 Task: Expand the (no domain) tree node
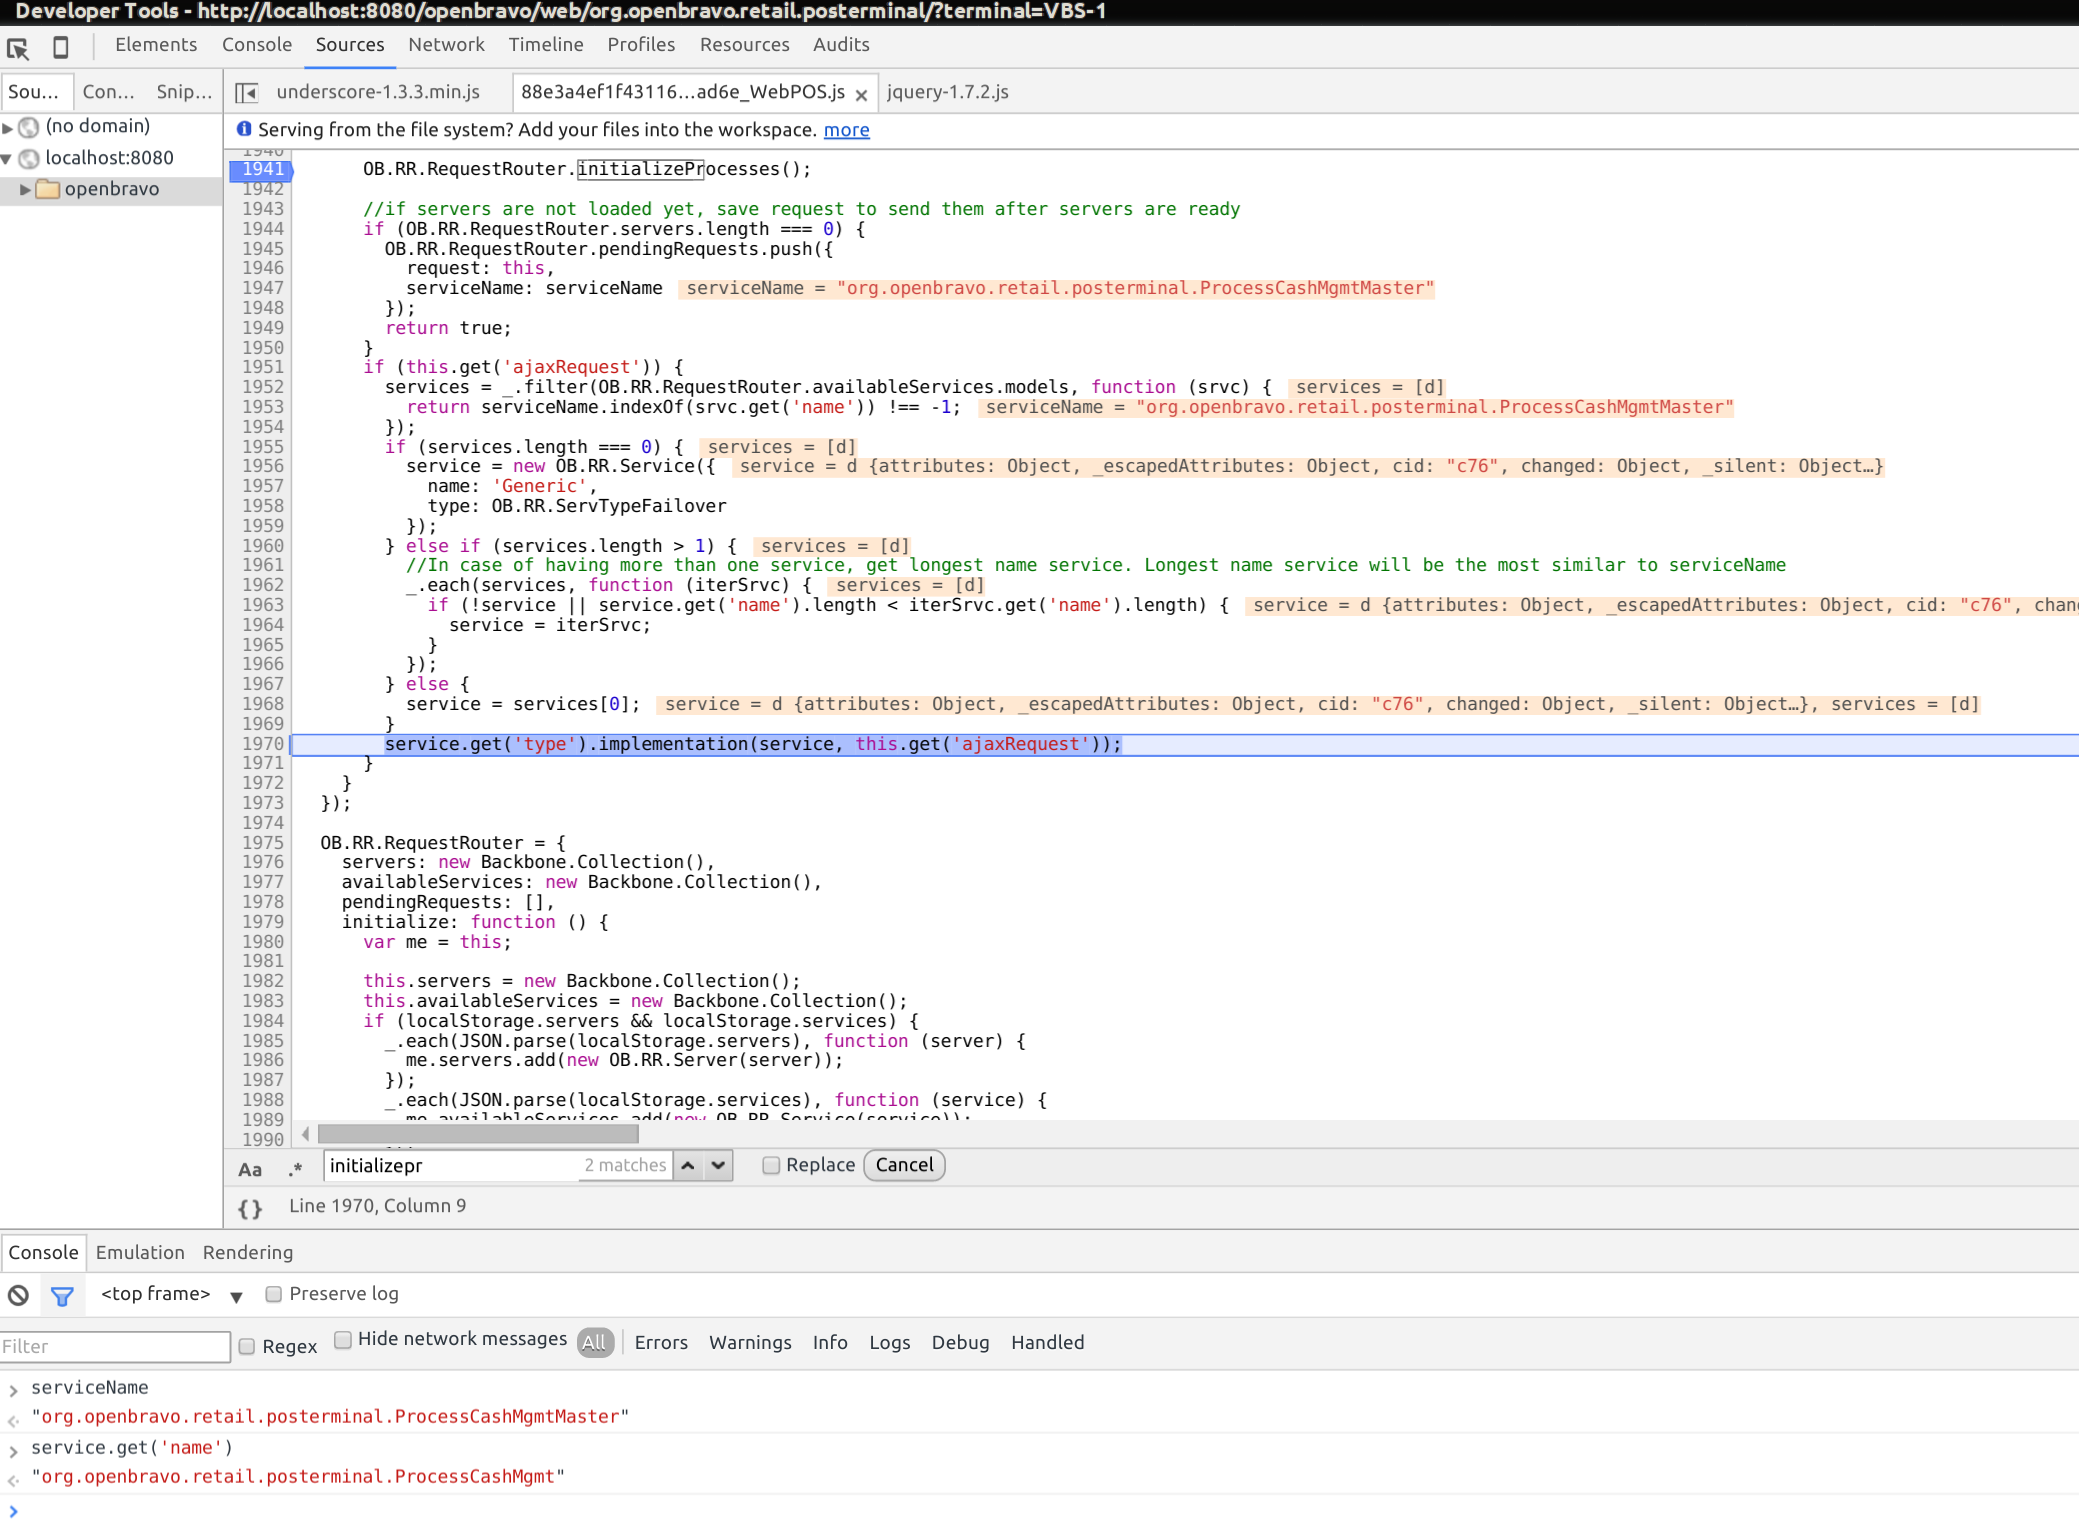click(8, 128)
